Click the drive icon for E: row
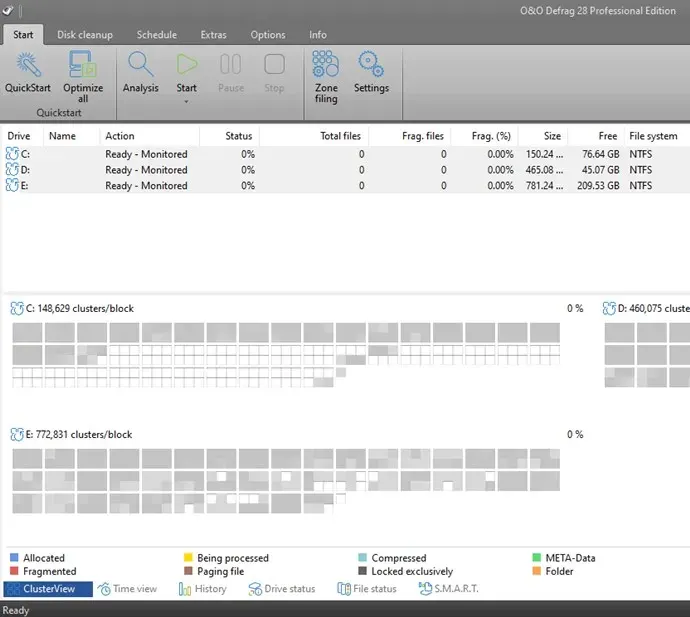 pos(12,186)
